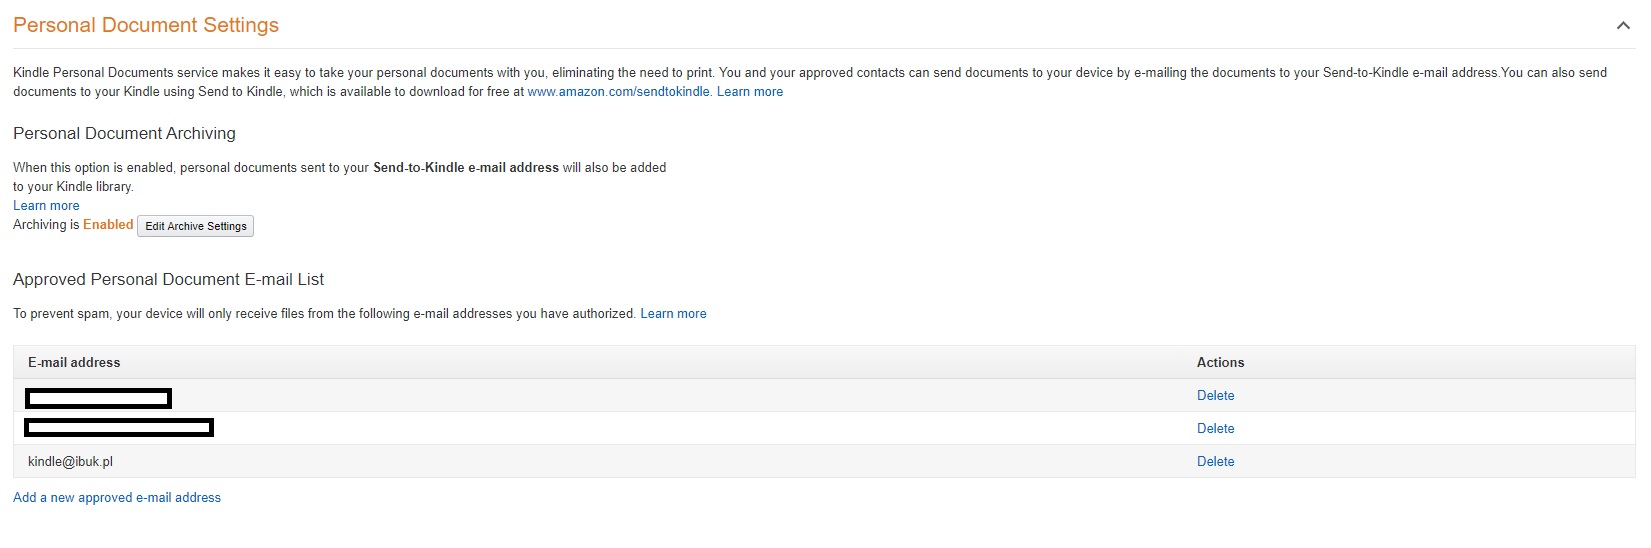Click the orange Enabled archiving status
This screenshot has height=548, width=1651.
tap(108, 225)
